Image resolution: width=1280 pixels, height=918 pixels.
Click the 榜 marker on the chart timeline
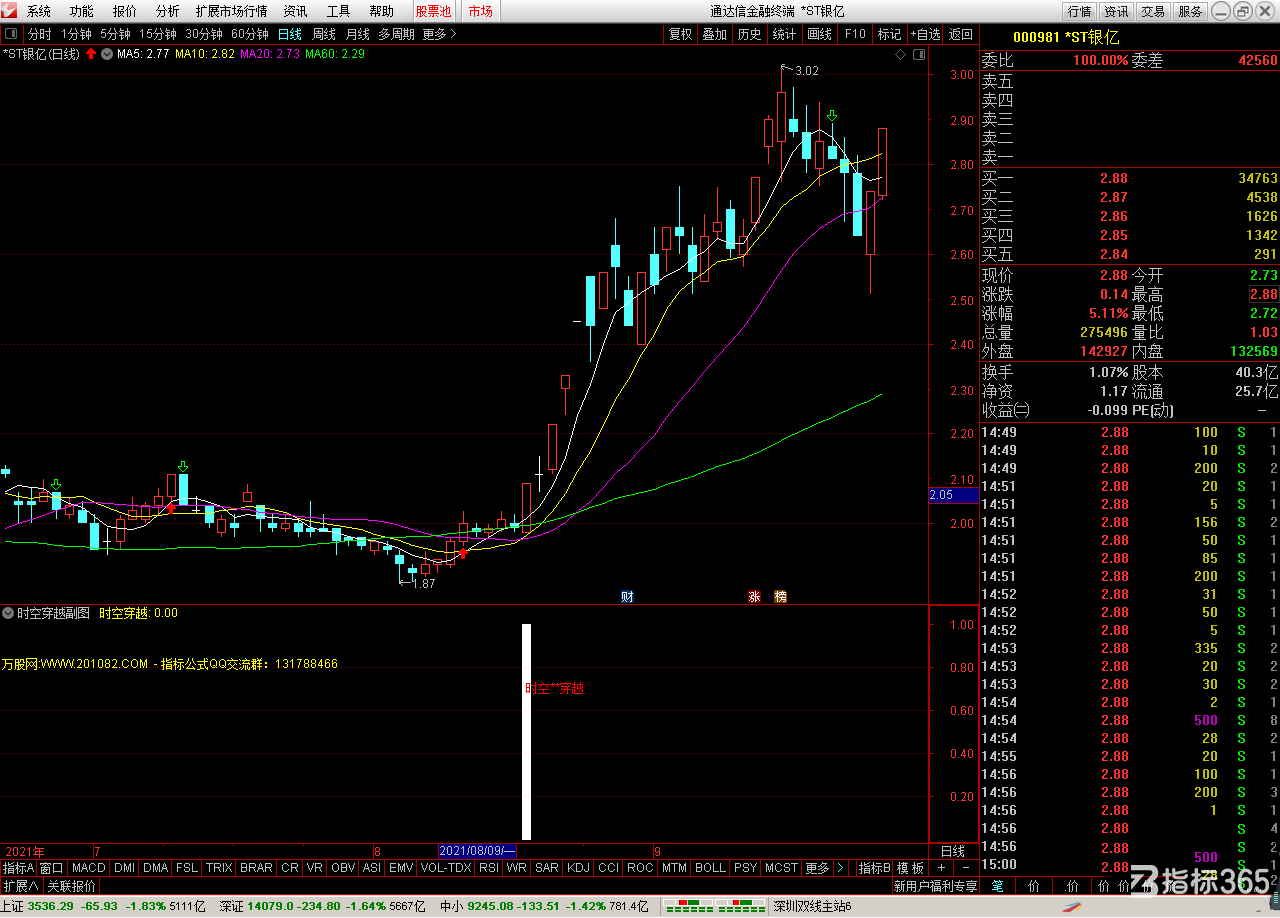pos(781,597)
